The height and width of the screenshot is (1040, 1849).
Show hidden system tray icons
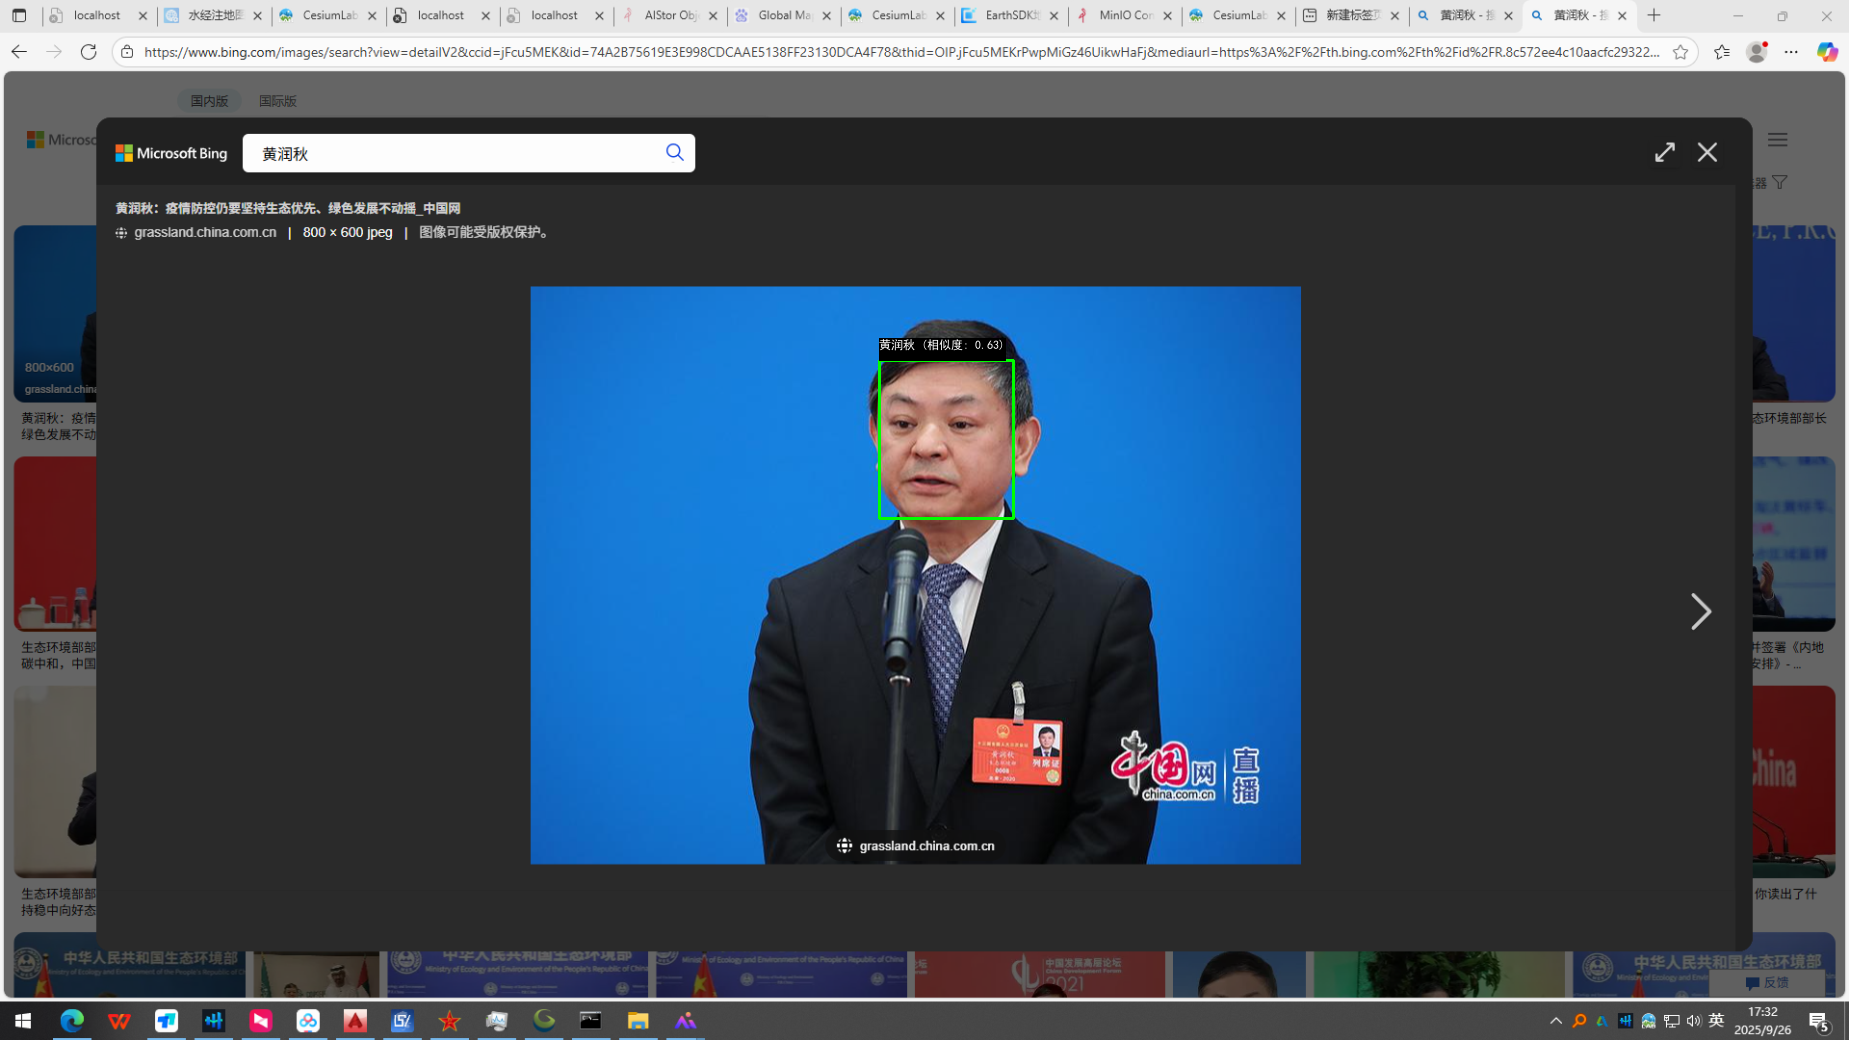pos(1555,1020)
